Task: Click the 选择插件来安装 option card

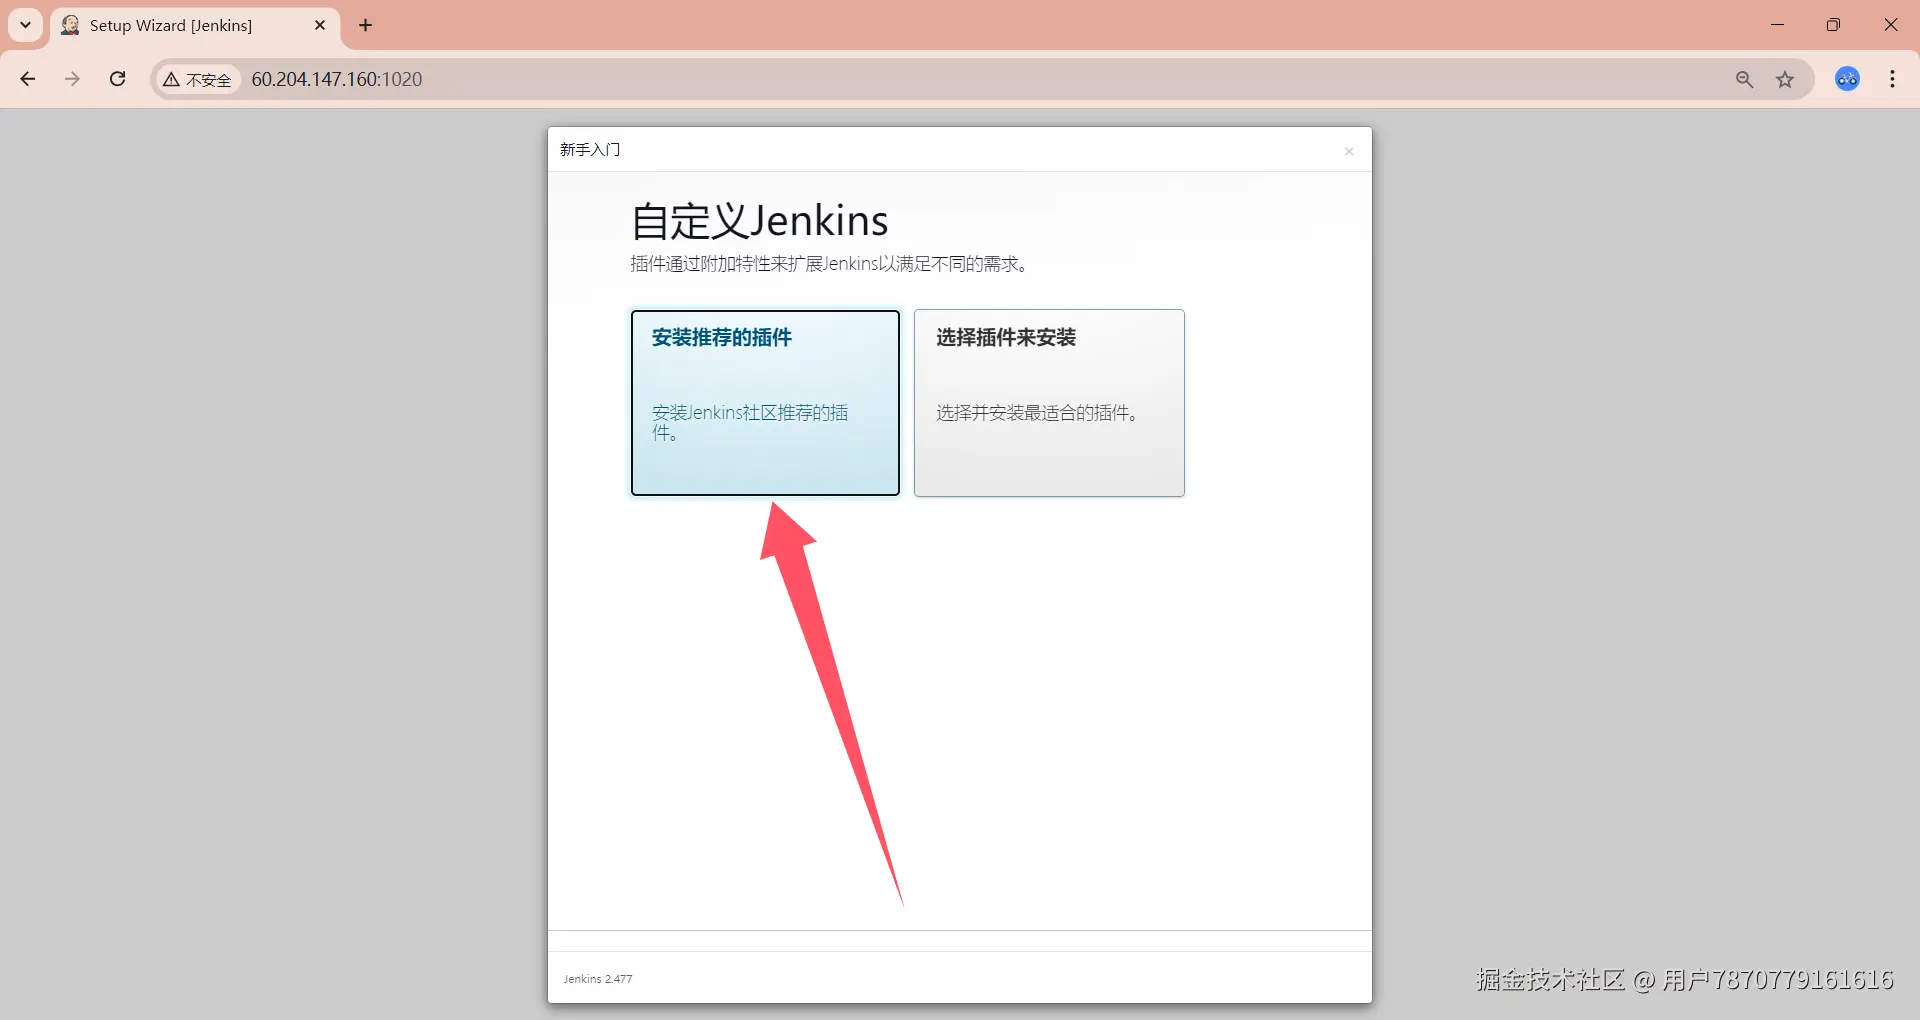Action: 1049,403
